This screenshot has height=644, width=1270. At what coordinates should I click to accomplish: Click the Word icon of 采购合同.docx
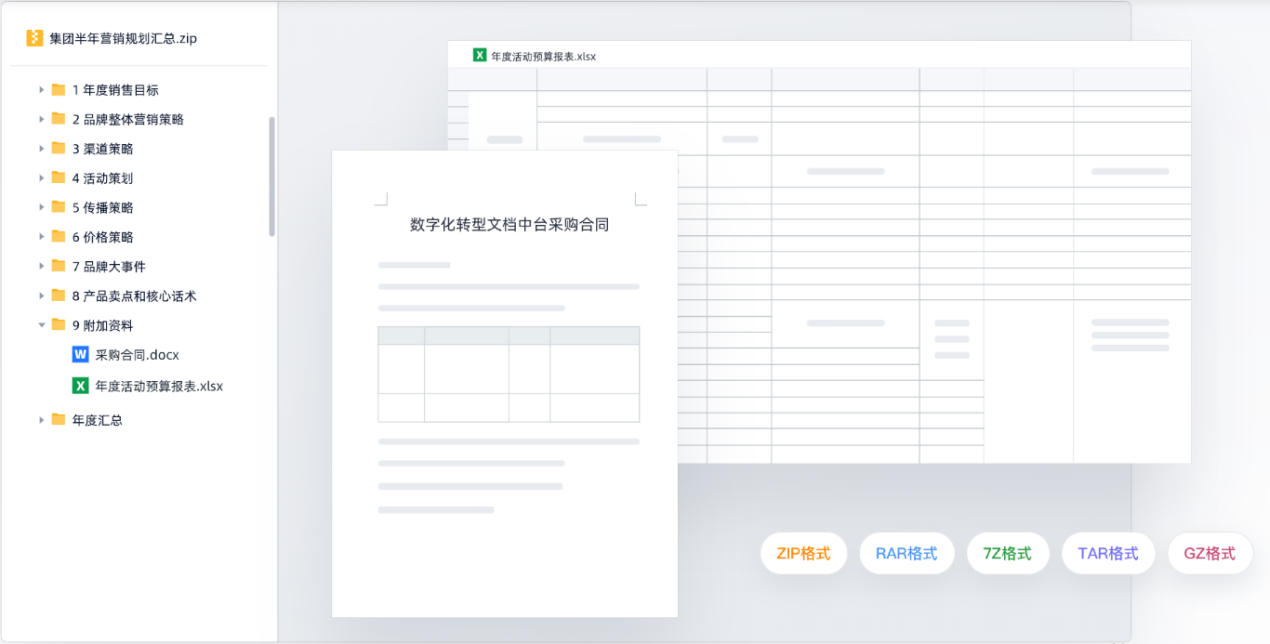point(81,354)
